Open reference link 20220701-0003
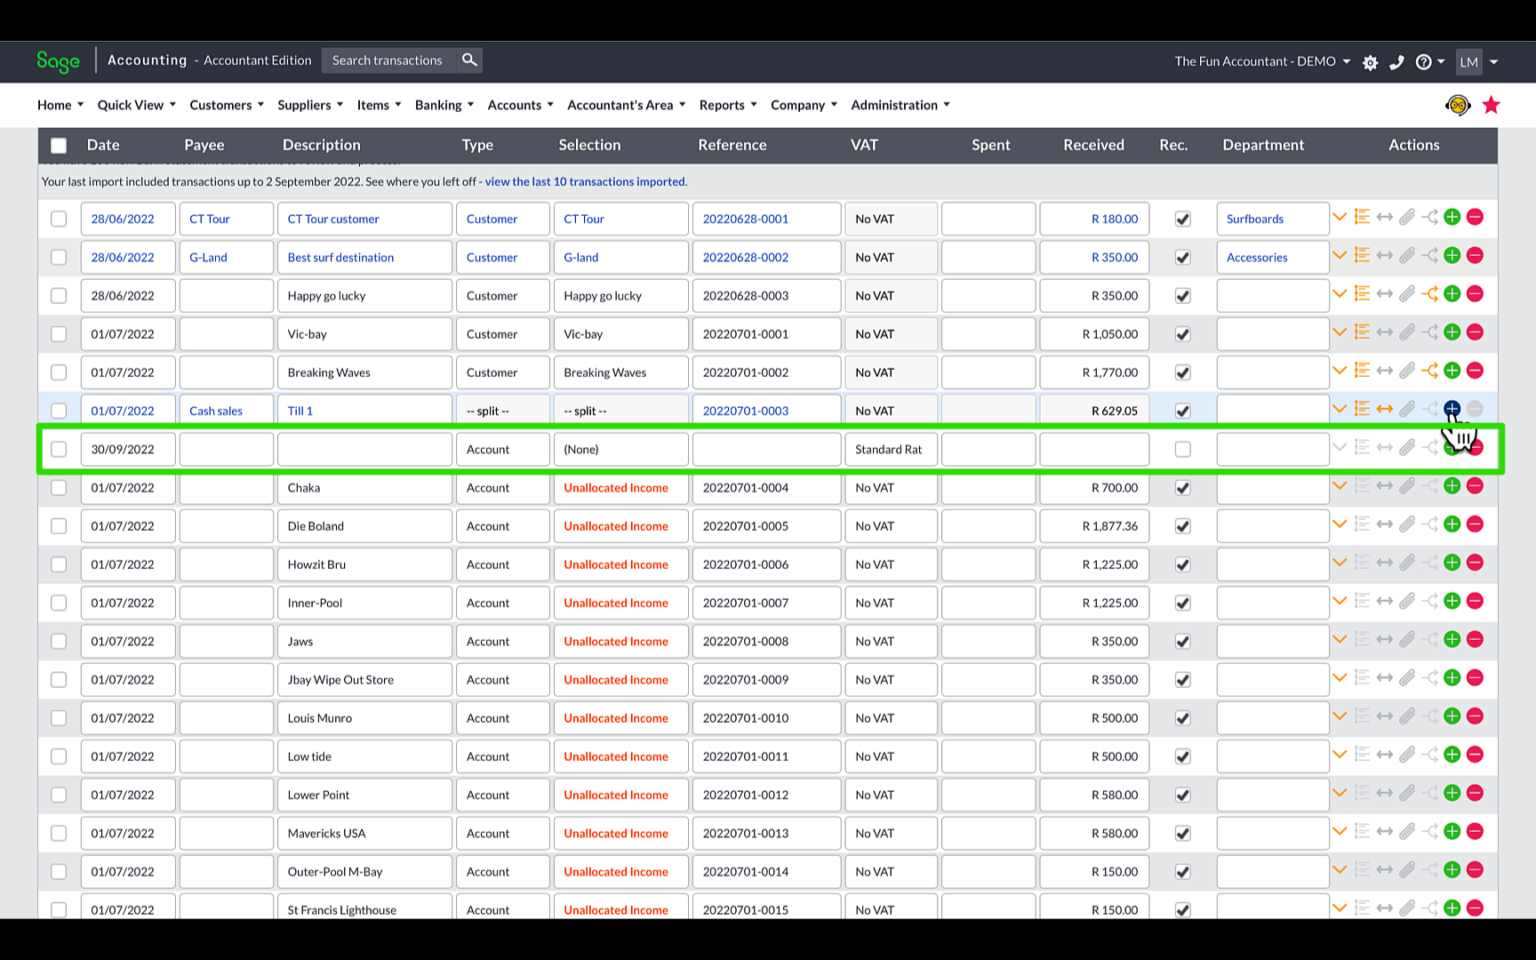 tap(745, 410)
